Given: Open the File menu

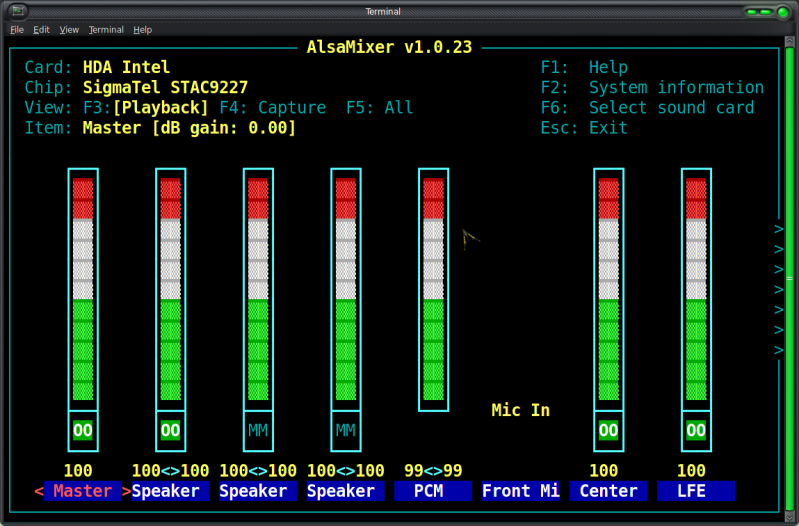Looking at the screenshot, I should coord(17,30).
